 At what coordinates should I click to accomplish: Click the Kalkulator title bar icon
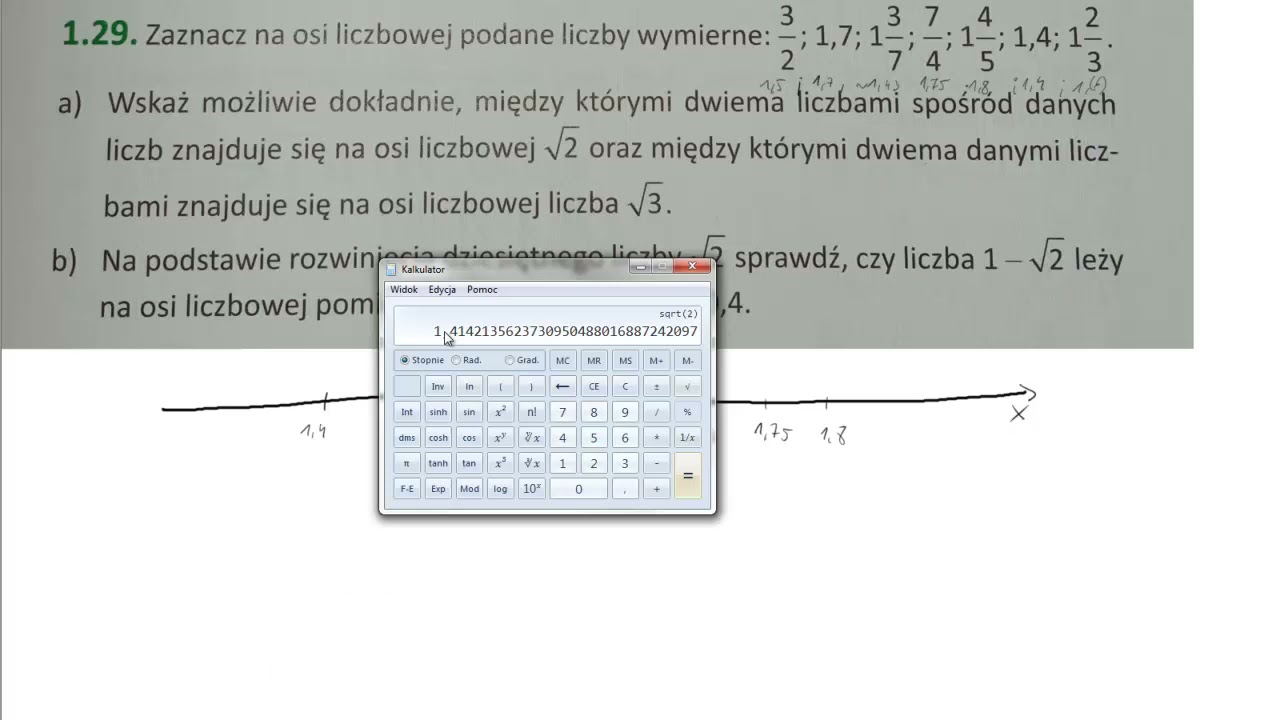(x=392, y=269)
